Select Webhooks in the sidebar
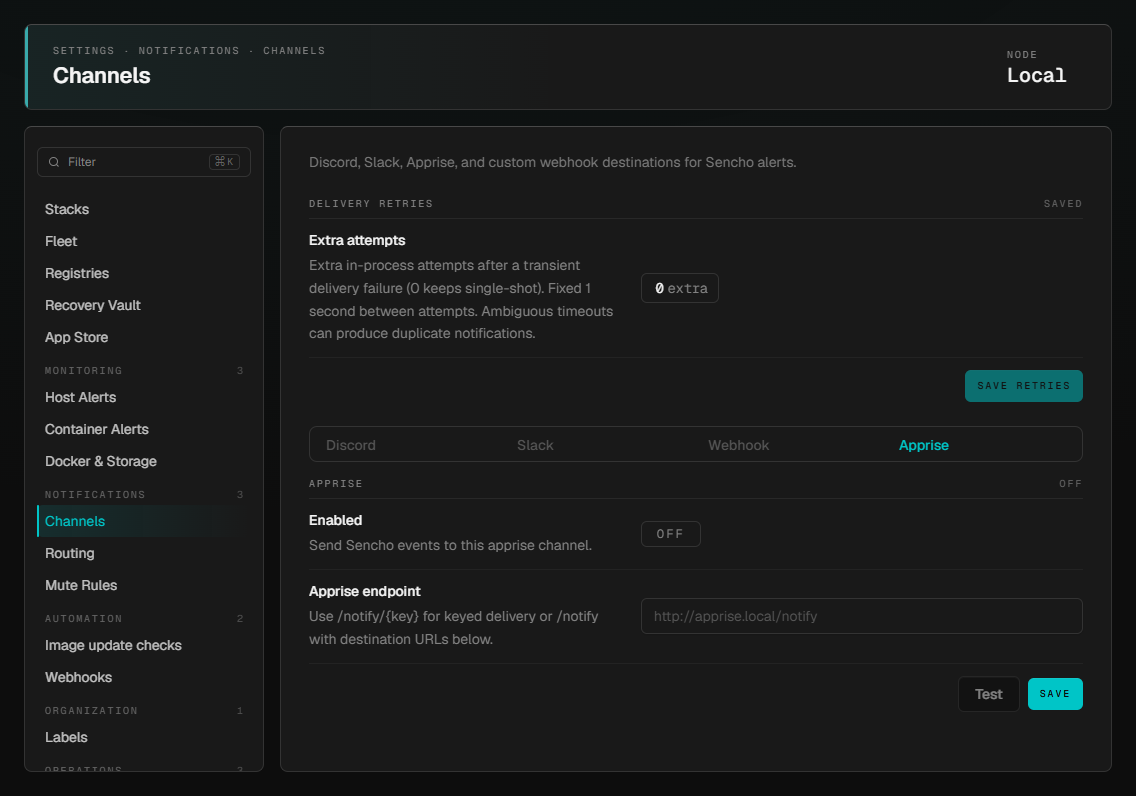Image resolution: width=1136 pixels, height=796 pixels. point(78,676)
